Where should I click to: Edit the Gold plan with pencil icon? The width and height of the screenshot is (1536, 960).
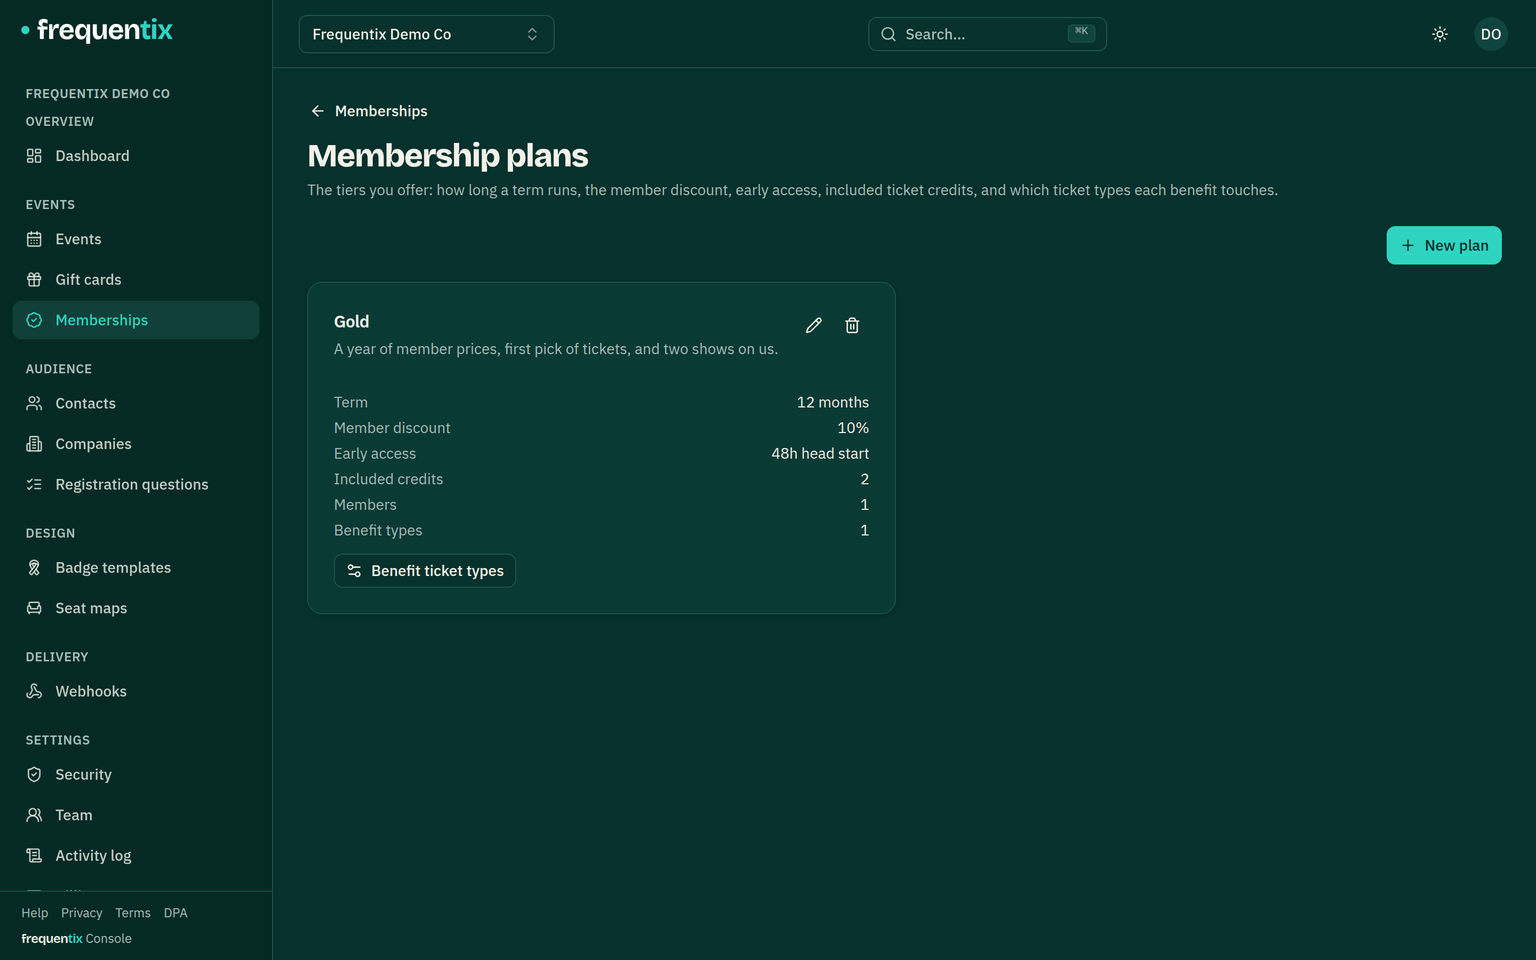click(x=814, y=325)
